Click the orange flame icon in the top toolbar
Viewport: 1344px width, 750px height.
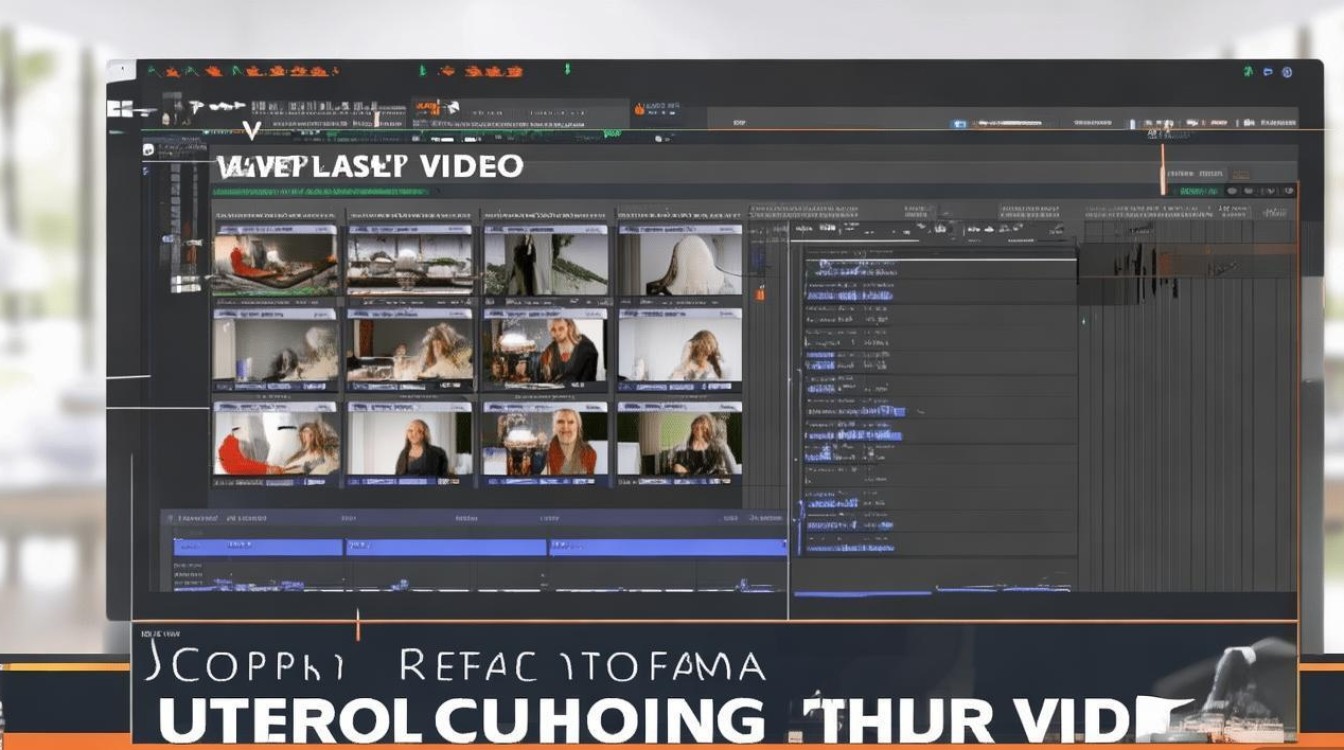coord(638,108)
